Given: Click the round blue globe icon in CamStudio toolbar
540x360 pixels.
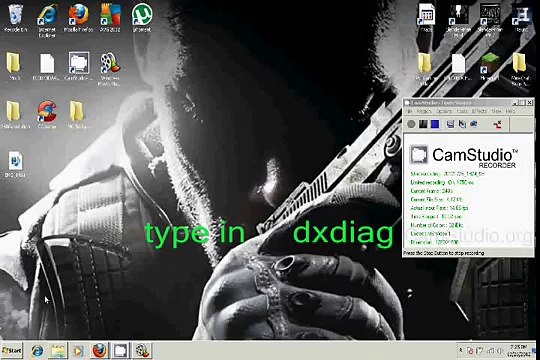Looking at the screenshot, I should click(x=474, y=124).
